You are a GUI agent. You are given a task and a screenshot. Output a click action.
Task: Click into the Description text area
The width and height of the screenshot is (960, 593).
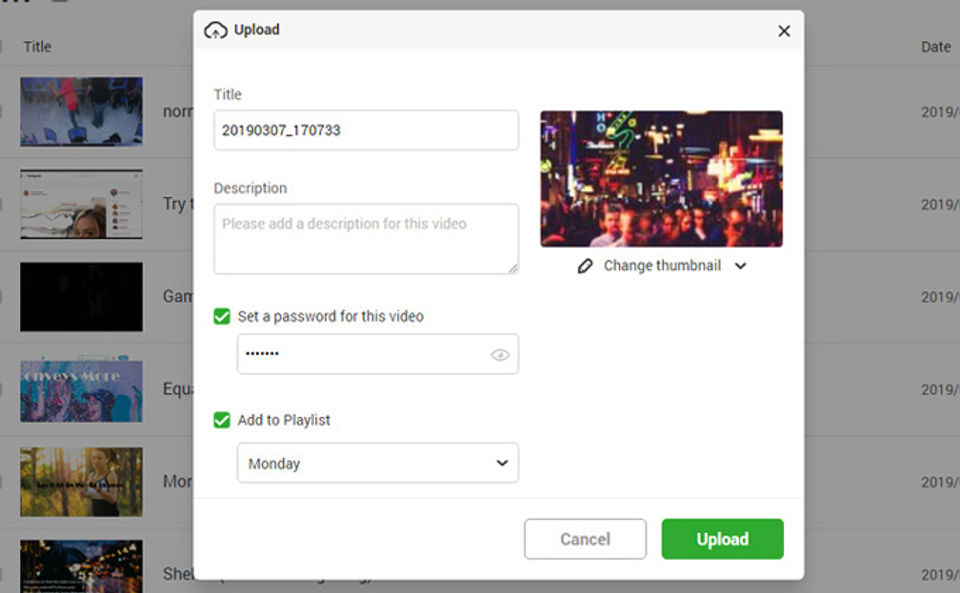tap(366, 238)
